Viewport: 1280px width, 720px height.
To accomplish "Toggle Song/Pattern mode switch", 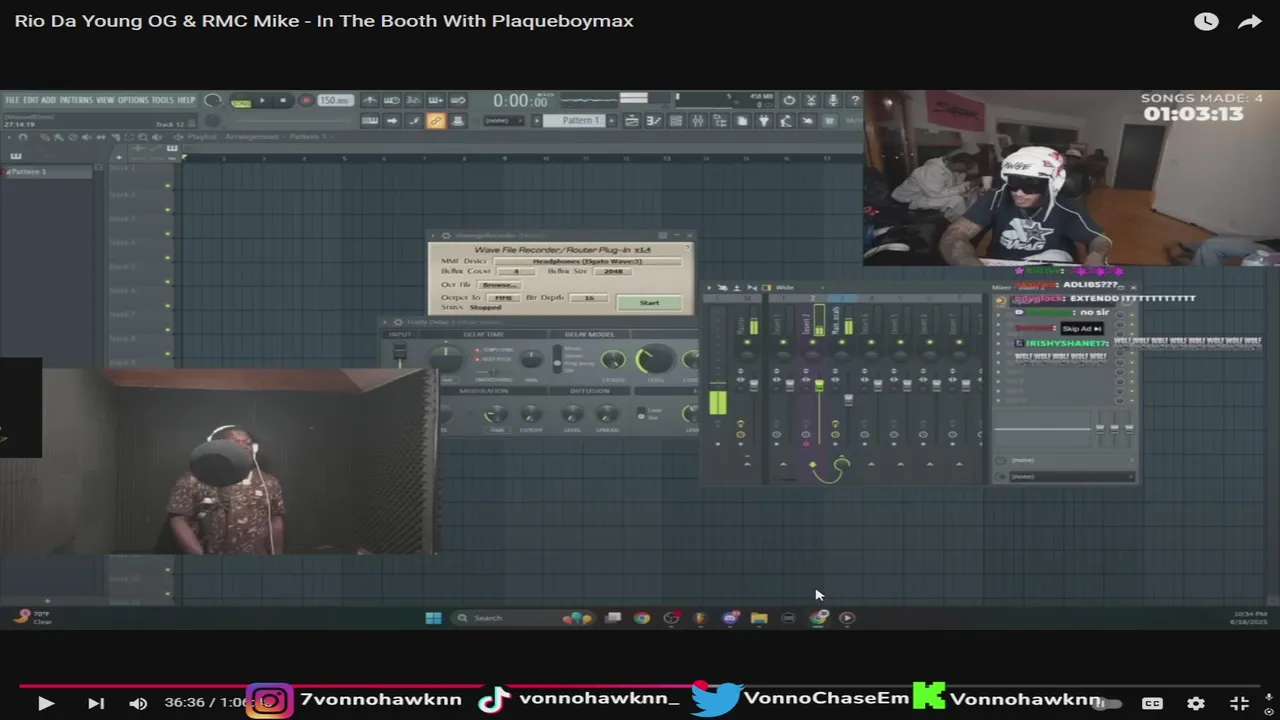I will 241,103.
